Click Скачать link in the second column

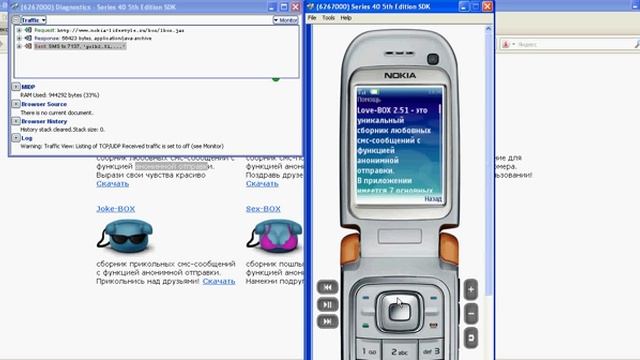[x=262, y=184]
